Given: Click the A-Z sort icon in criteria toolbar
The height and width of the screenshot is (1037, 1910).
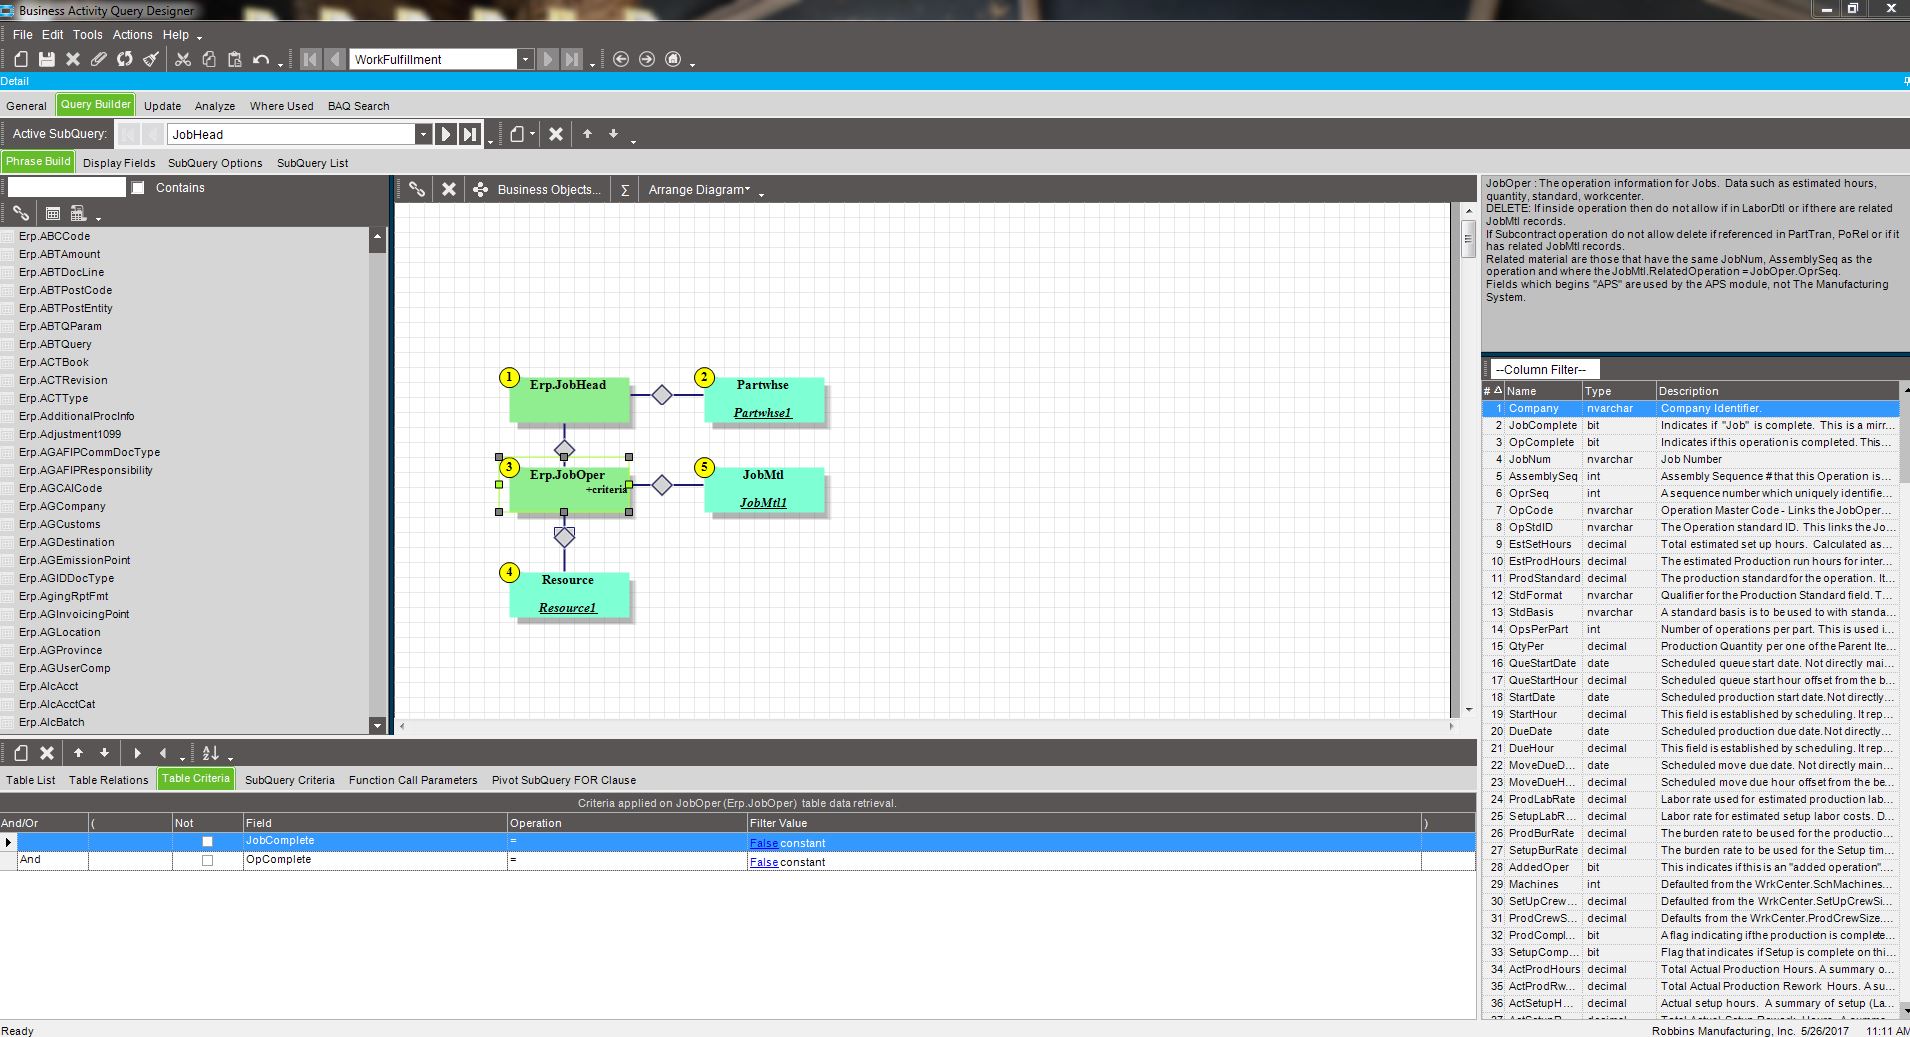Looking at the screenshot, I should pos(210,753).
